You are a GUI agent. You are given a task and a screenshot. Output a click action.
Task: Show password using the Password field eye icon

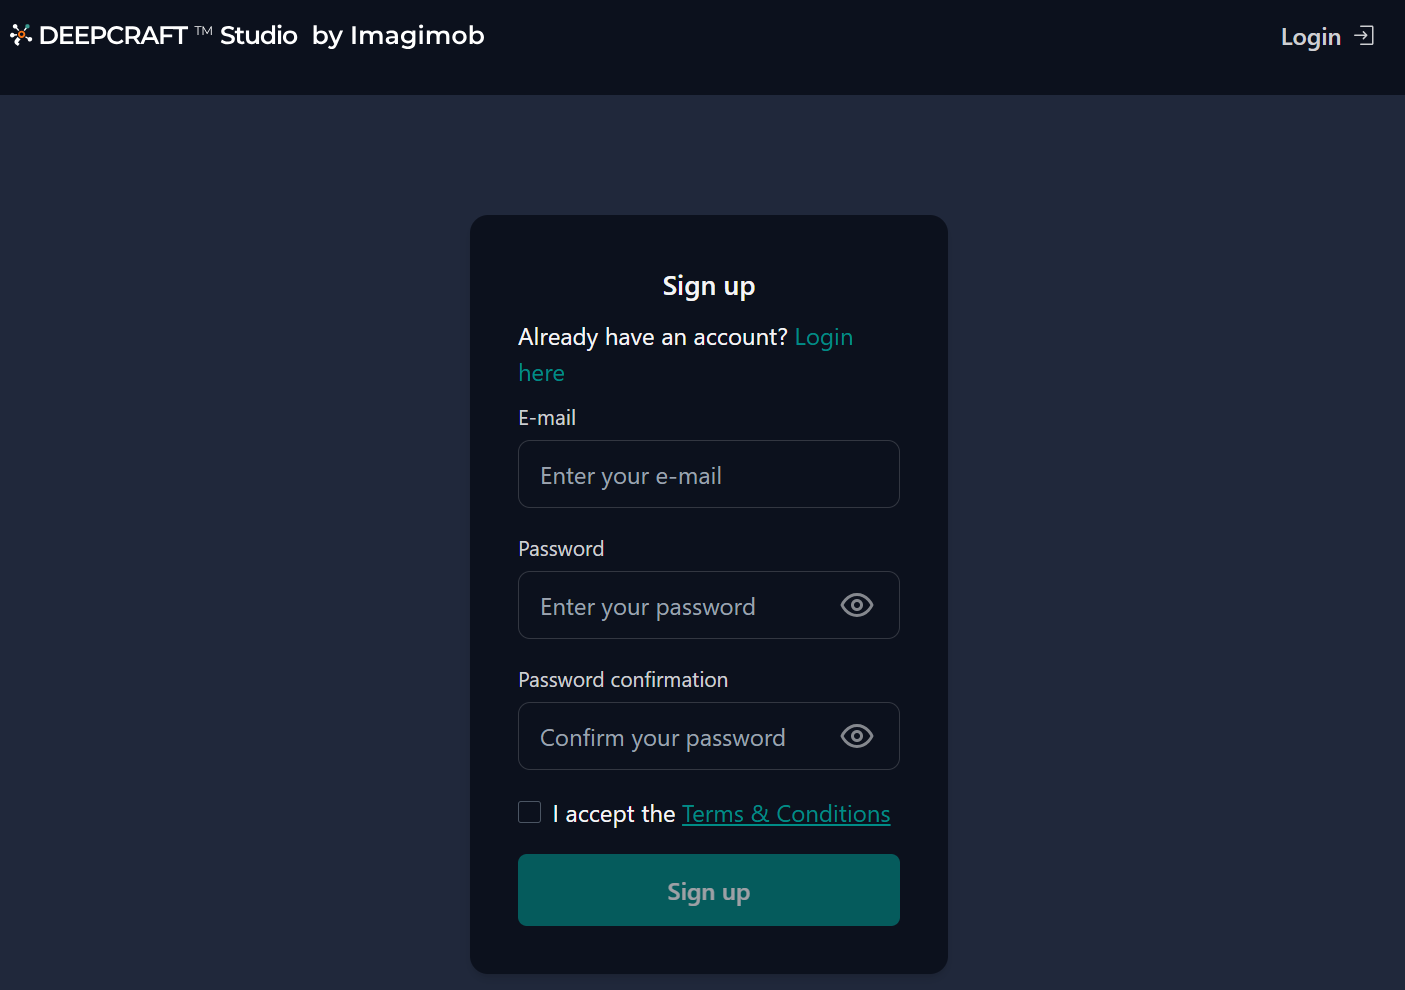(857, 605)
